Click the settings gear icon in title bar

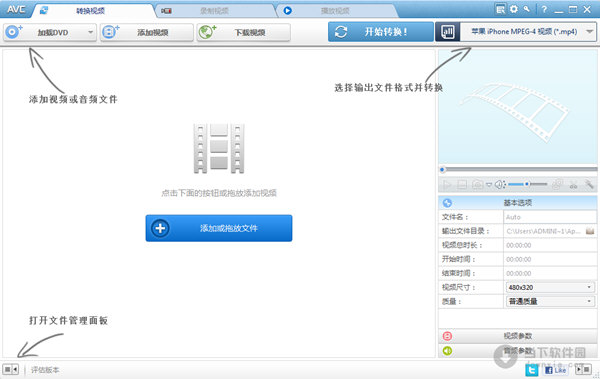[x=514, y=9]
